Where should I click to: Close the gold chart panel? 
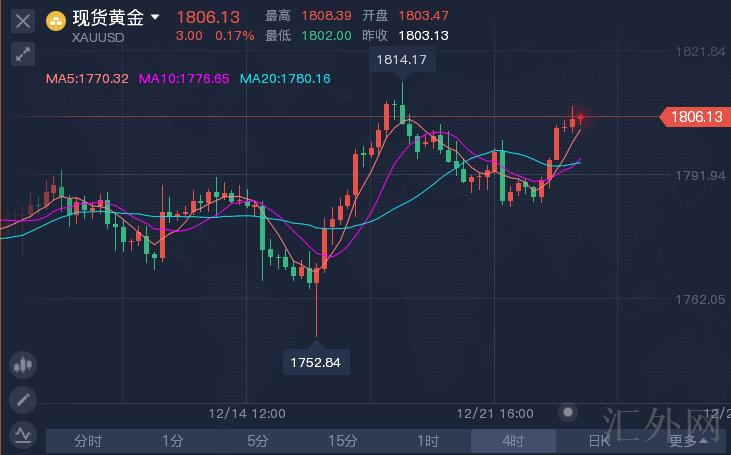(x=23, y=21)
